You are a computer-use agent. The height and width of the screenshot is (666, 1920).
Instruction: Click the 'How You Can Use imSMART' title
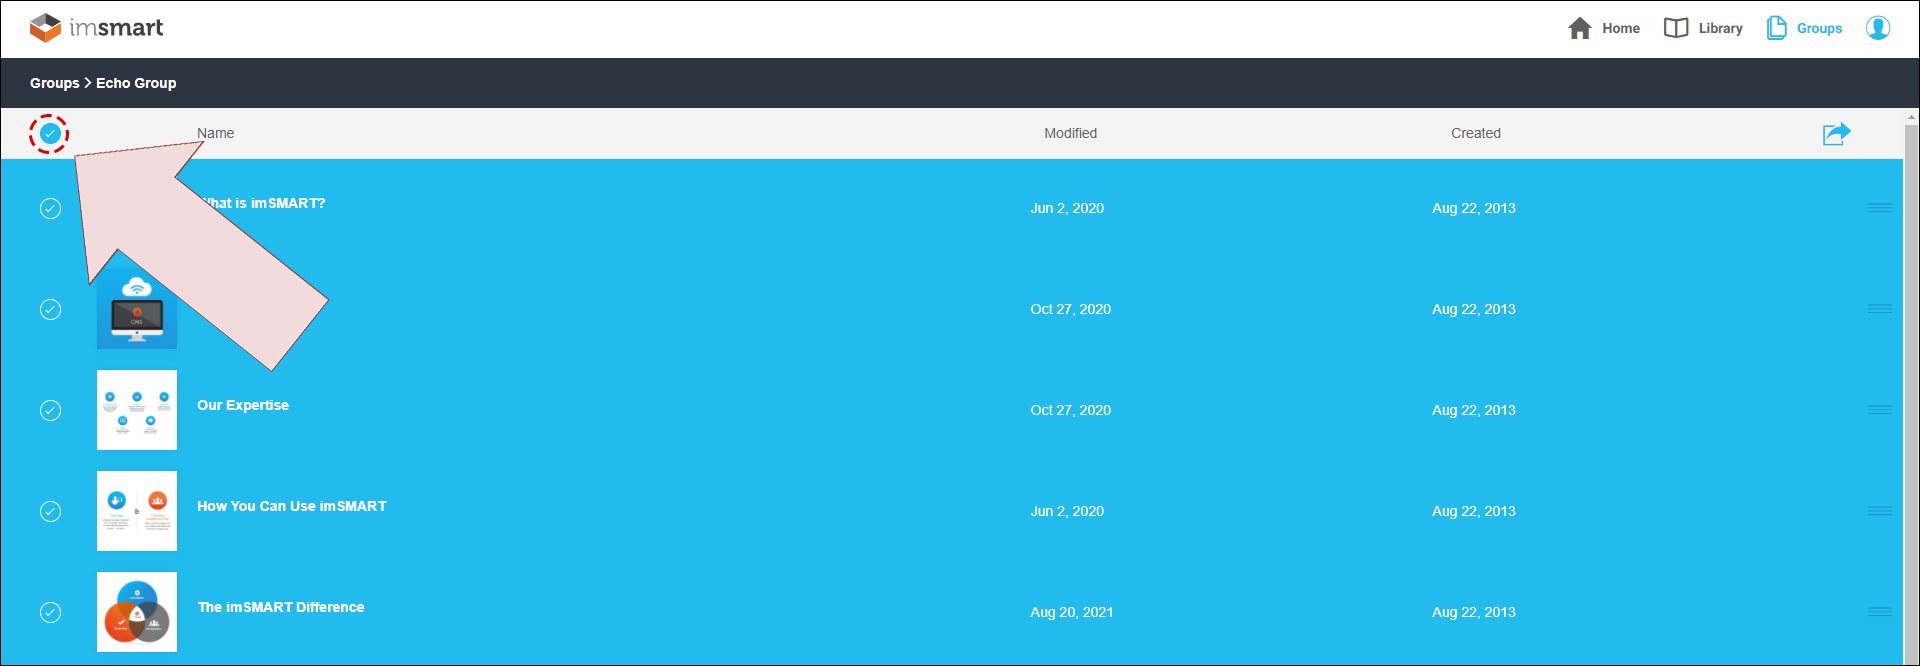(292, 506)
